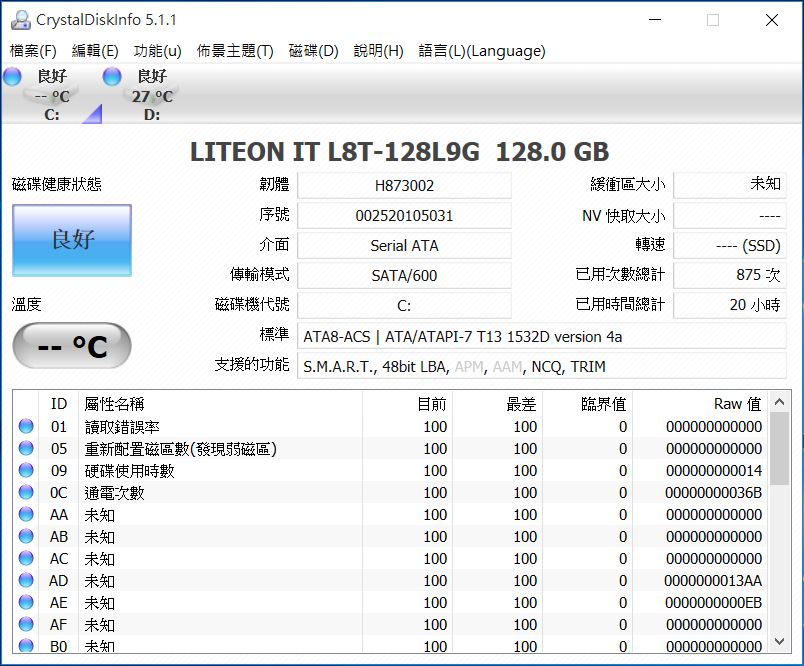Click the scroll up arrow of SMART list
Viewport: 804px width, 666px height.
779,402
